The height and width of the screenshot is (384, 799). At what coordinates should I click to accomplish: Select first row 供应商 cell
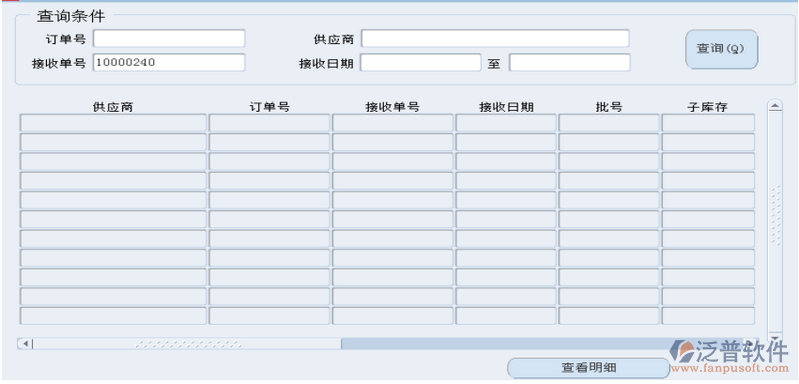pos(113,123)
